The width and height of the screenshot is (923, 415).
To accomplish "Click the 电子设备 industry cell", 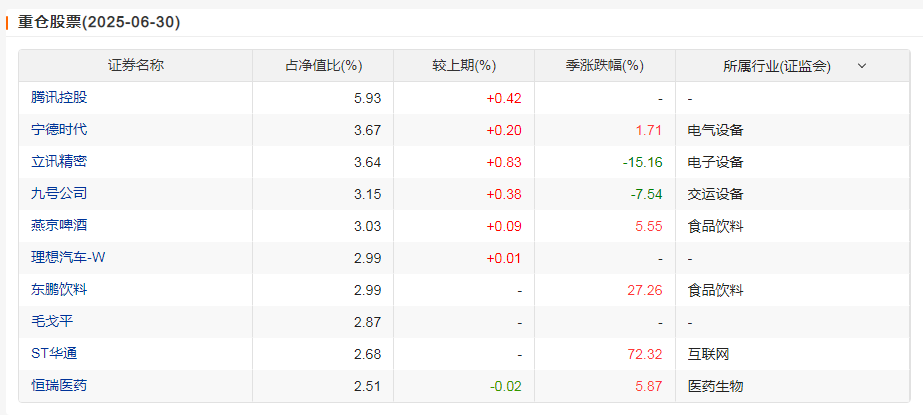I will tap(715, 162).
